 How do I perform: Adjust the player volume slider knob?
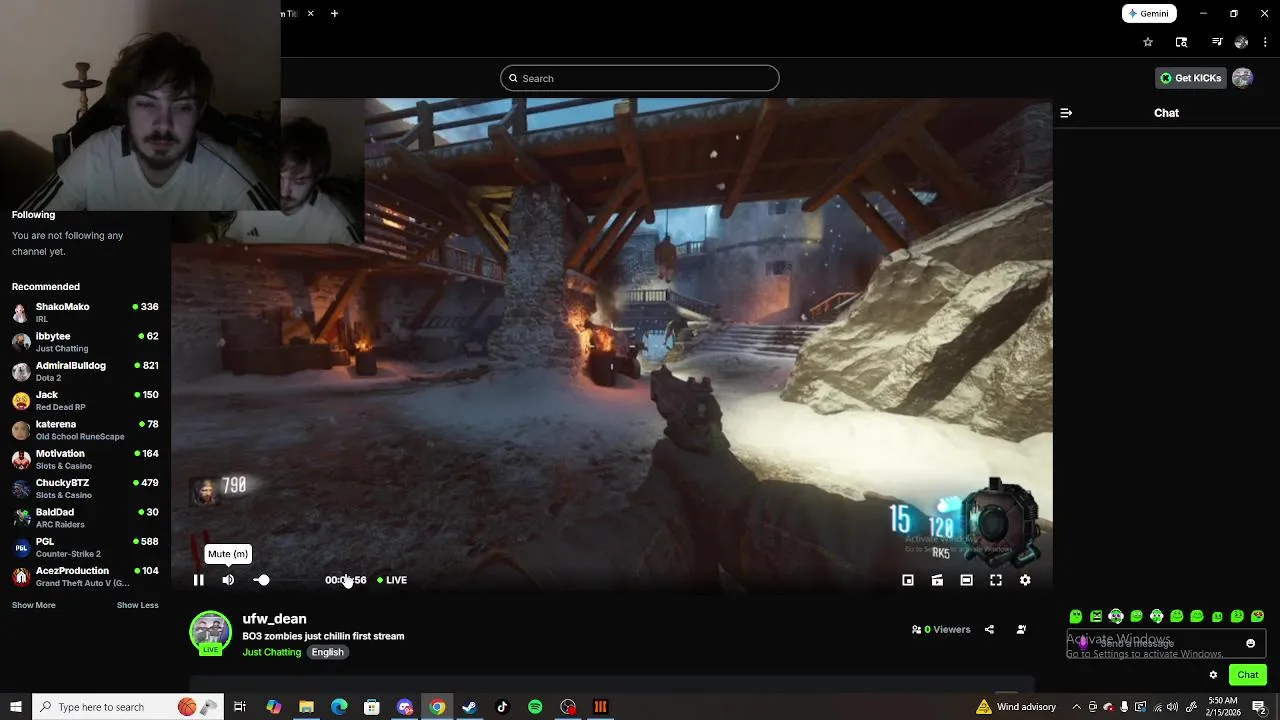[x=262, y=580]
